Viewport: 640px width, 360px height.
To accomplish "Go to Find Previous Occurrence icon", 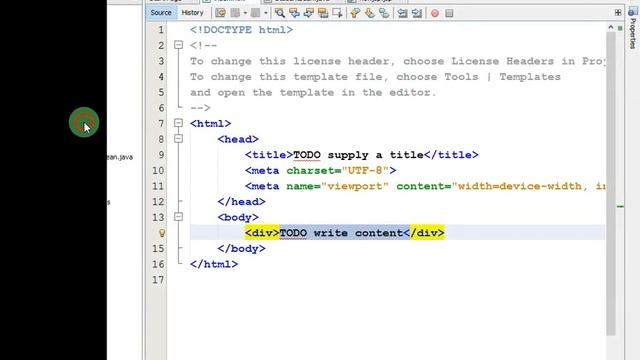I will tap(294, 13).
